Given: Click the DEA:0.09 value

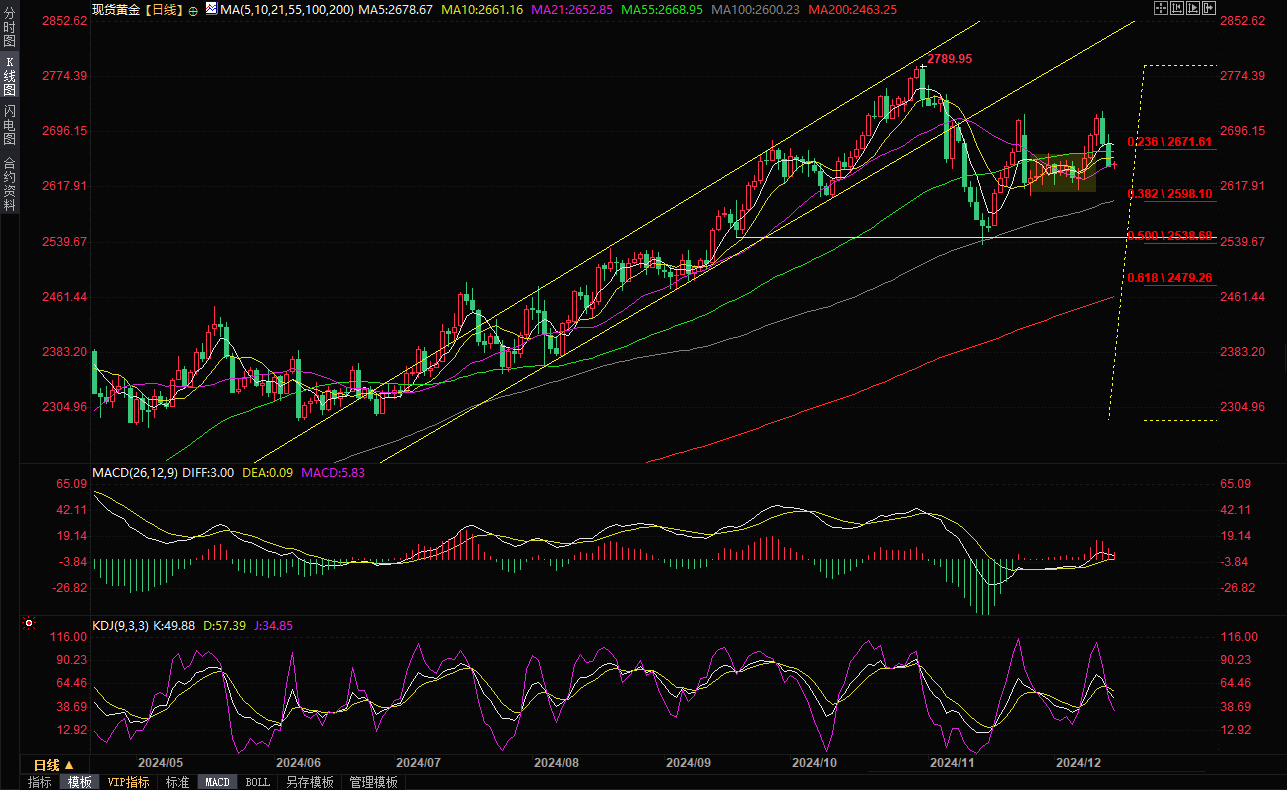Looking at the screenshot, I should click(267, 472).
